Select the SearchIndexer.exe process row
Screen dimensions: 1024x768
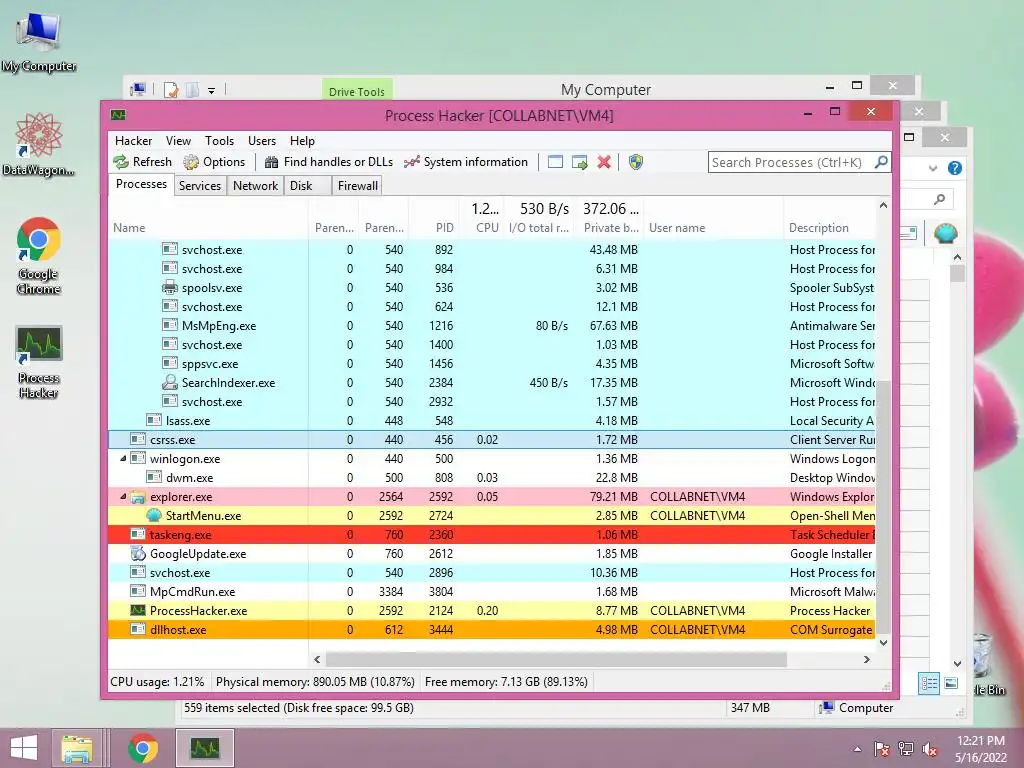coord(492,383)
